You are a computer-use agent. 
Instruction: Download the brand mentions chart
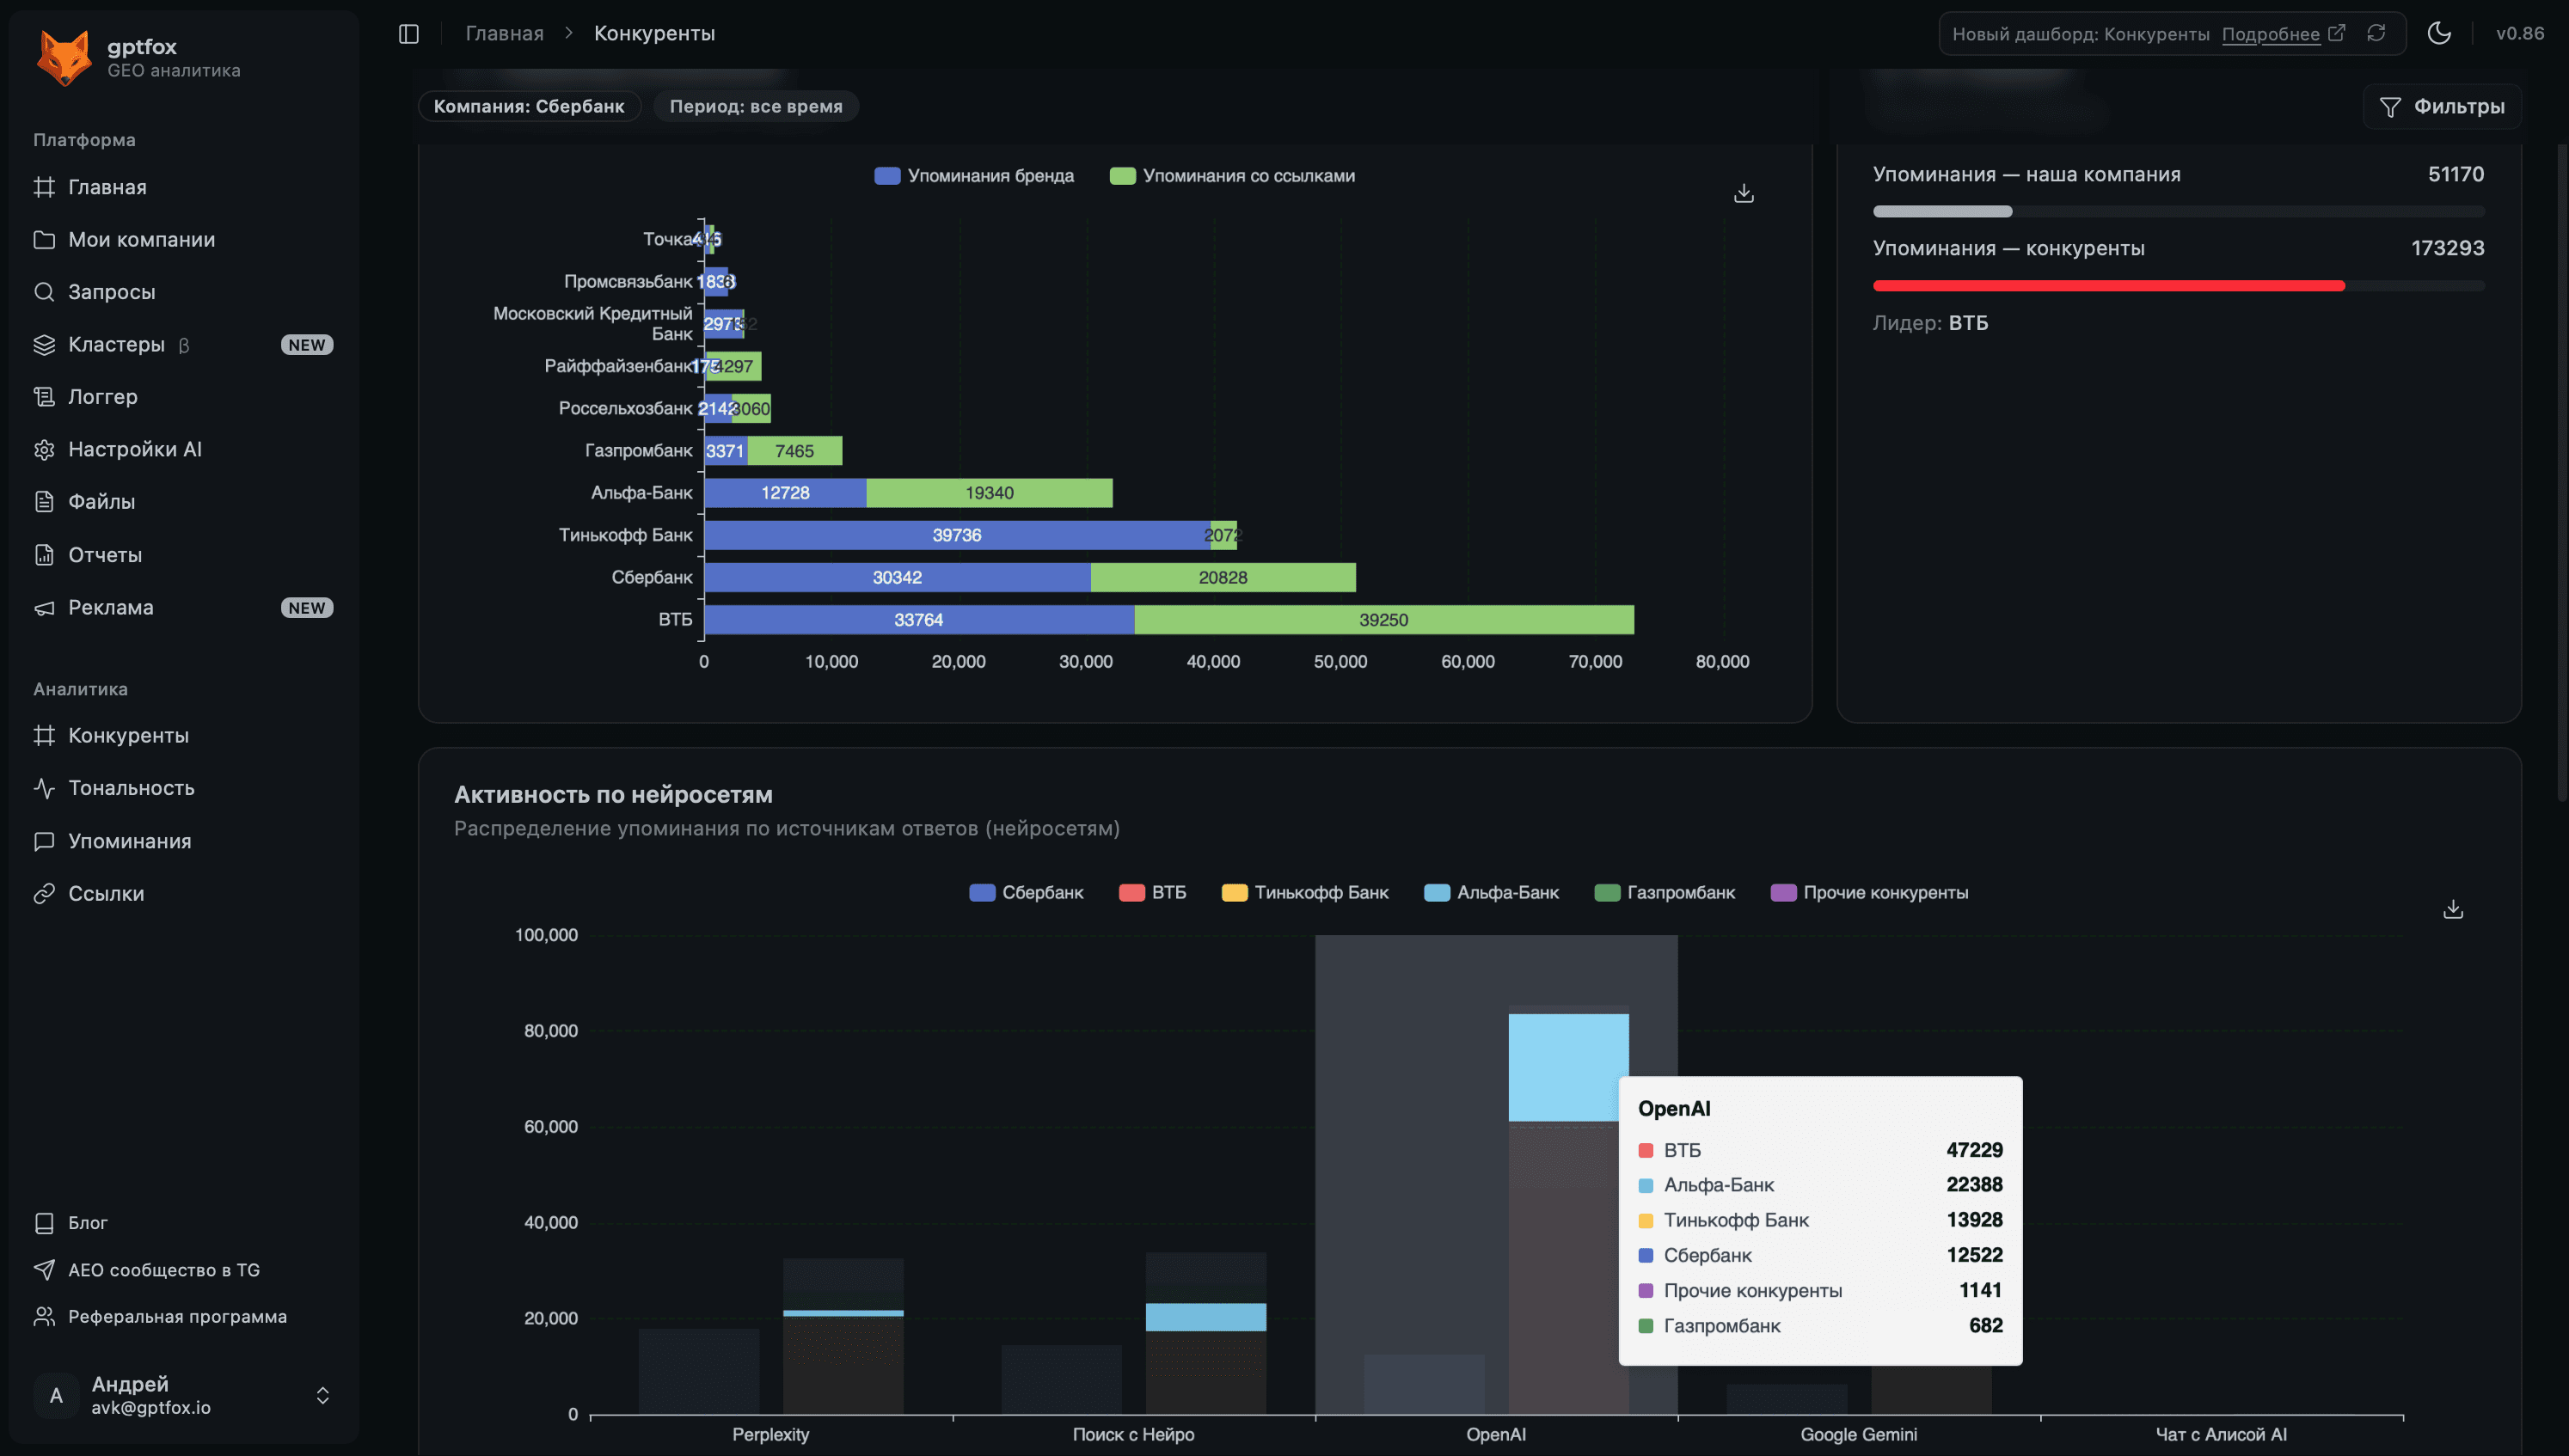1743,192
